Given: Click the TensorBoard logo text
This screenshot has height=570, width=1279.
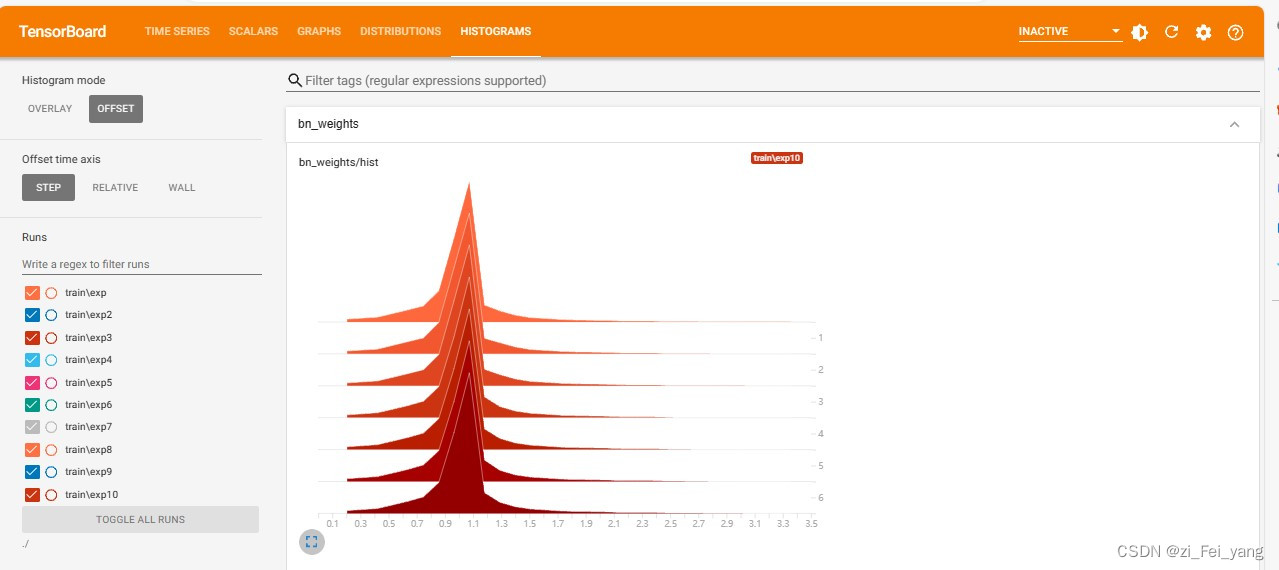Looking at the screenshot, I should point(62,32).
